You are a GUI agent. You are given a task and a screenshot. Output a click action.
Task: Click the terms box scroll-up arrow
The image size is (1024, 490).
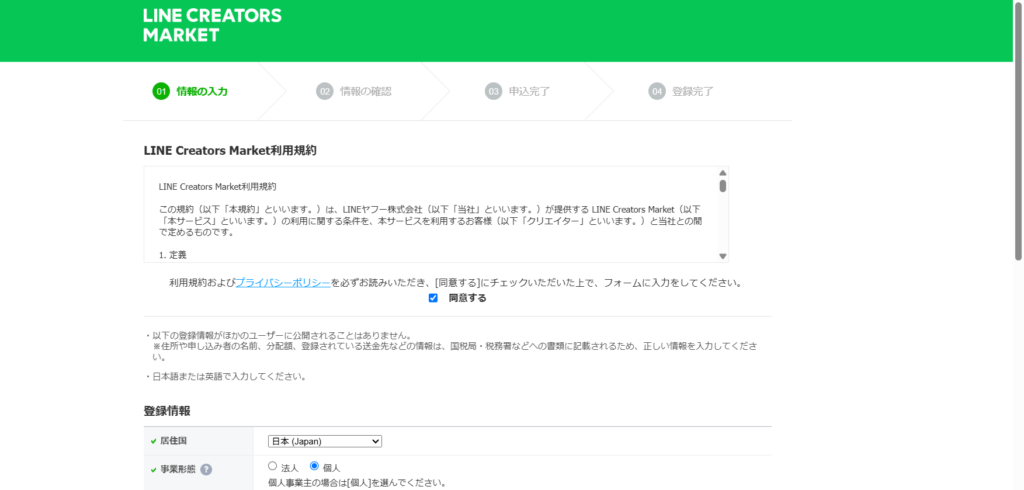pos(722,173)
